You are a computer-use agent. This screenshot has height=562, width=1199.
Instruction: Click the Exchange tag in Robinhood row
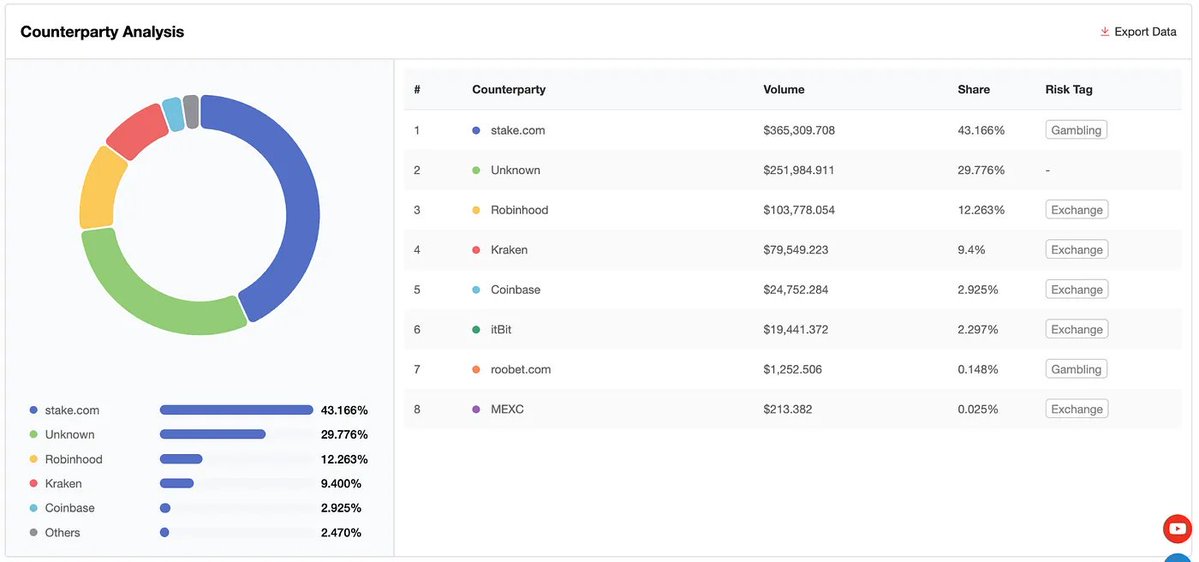(x=1077, y=210)
